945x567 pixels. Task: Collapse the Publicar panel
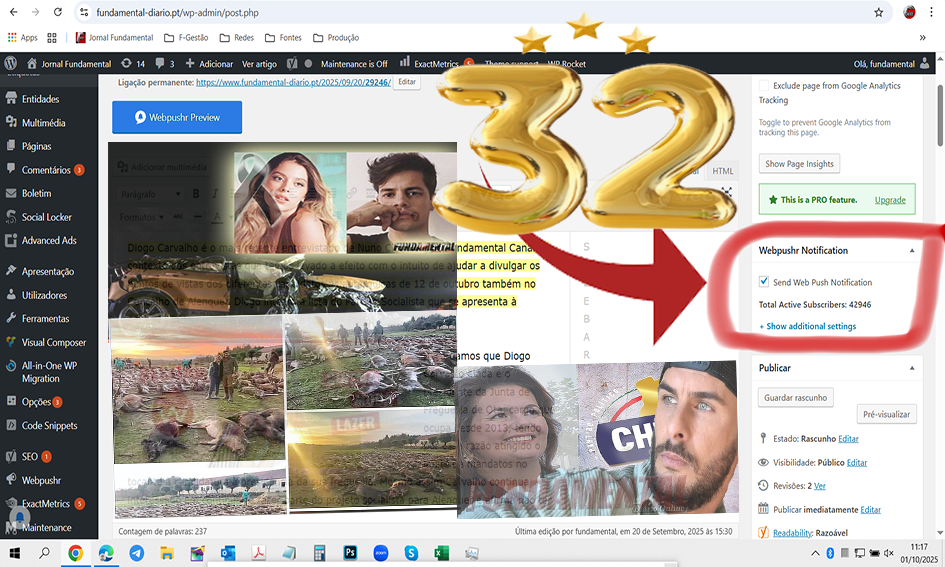[x=911, y=368]
